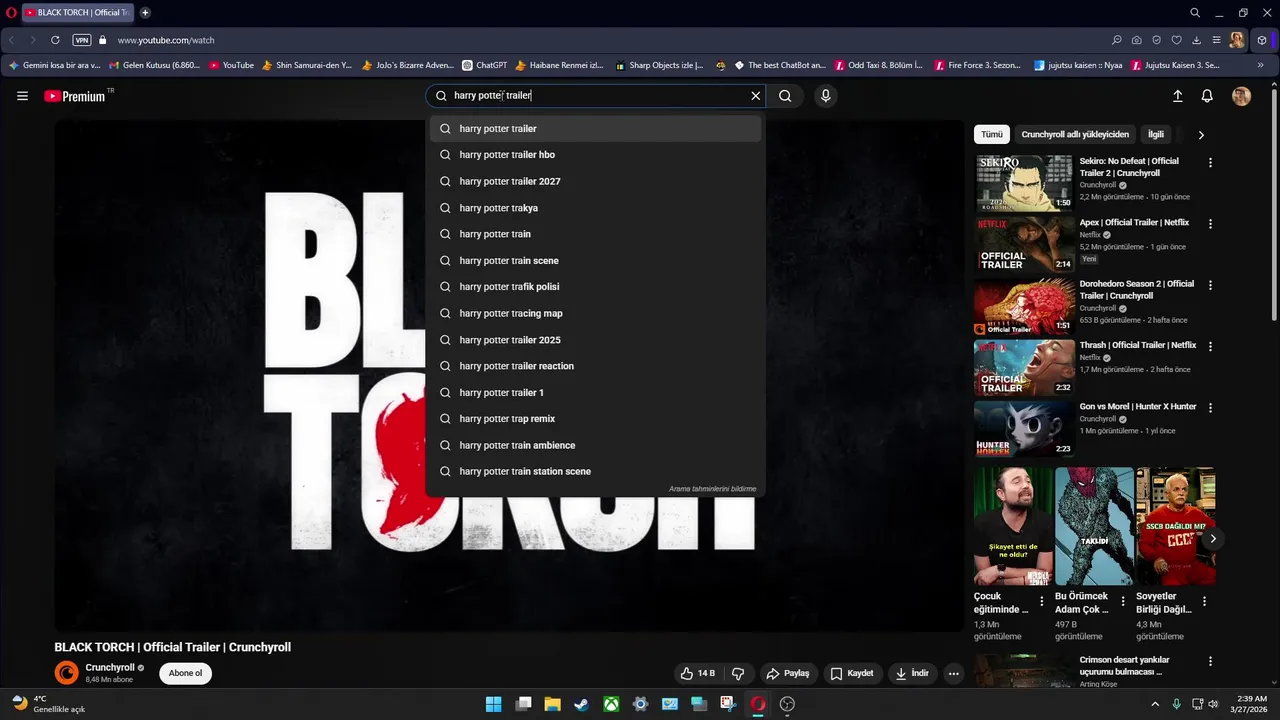
Task: Reload page with browser refresh icon
Action: coord(55,40)
